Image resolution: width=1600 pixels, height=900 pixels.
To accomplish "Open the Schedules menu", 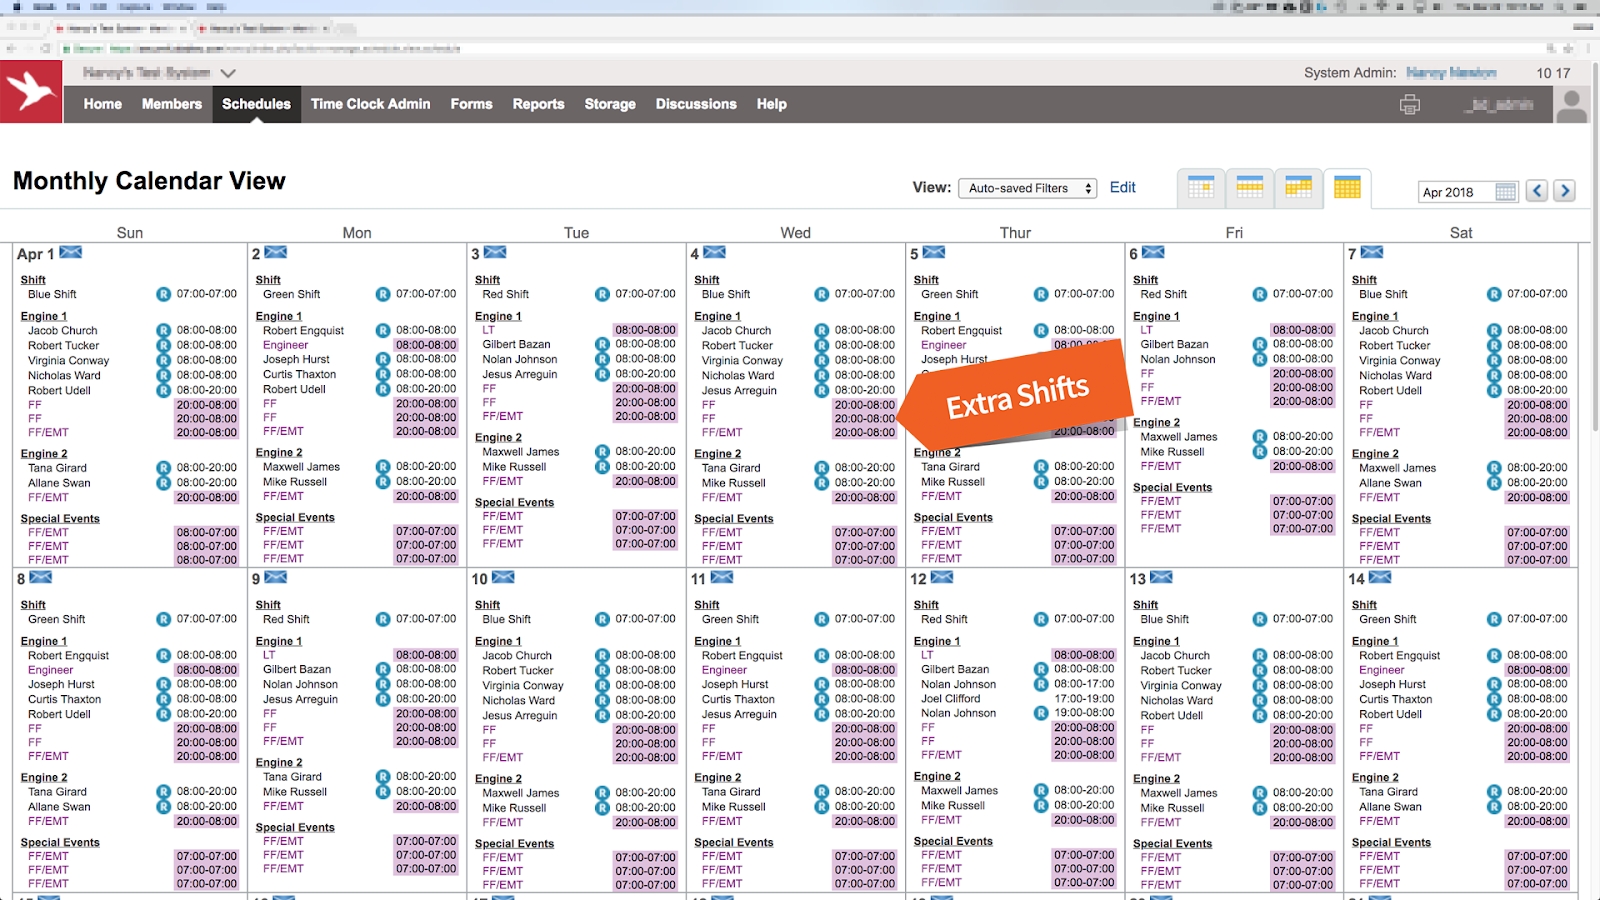I will [256, 104].
